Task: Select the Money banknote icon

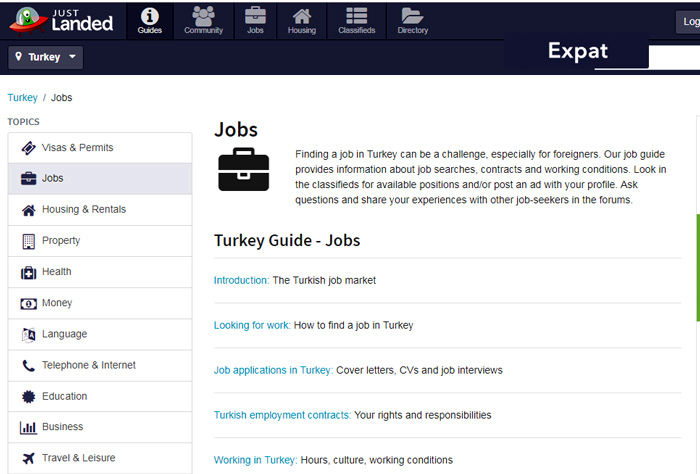Action: (29, 304)
